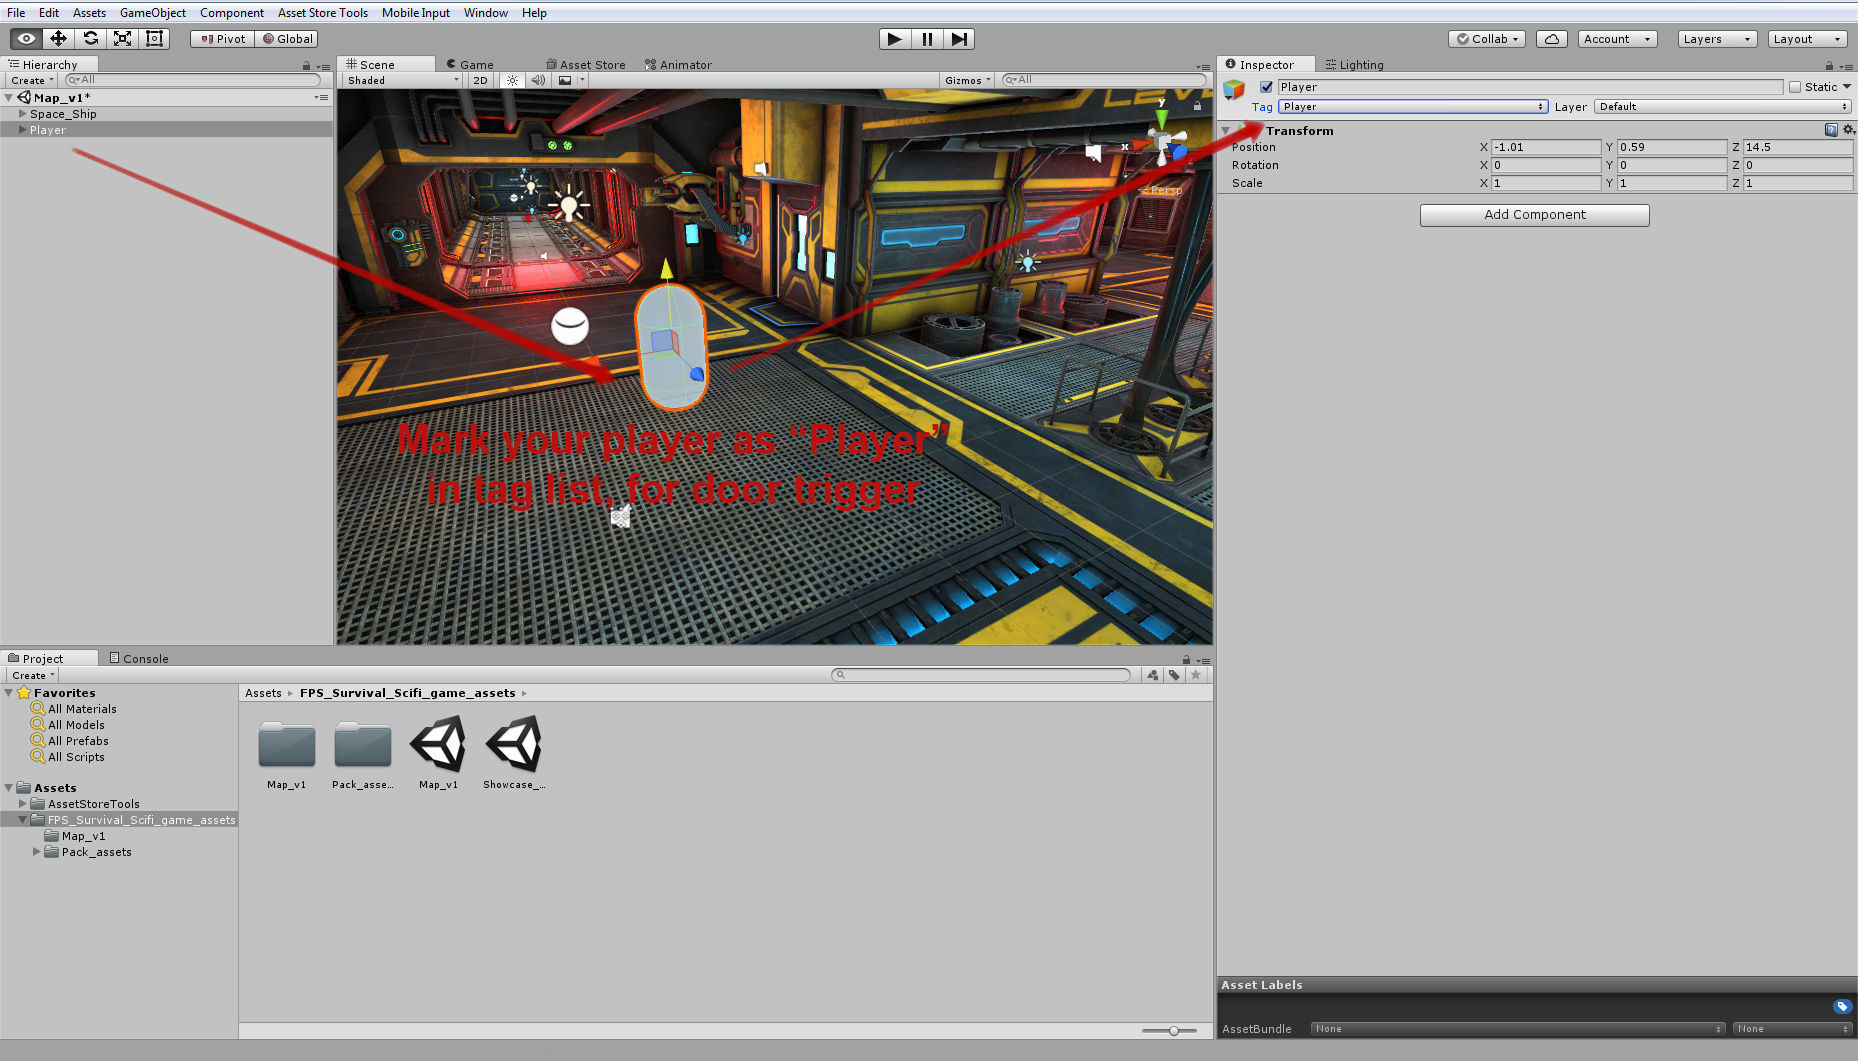Open Transform component help icon

[x=1831, y=130]
